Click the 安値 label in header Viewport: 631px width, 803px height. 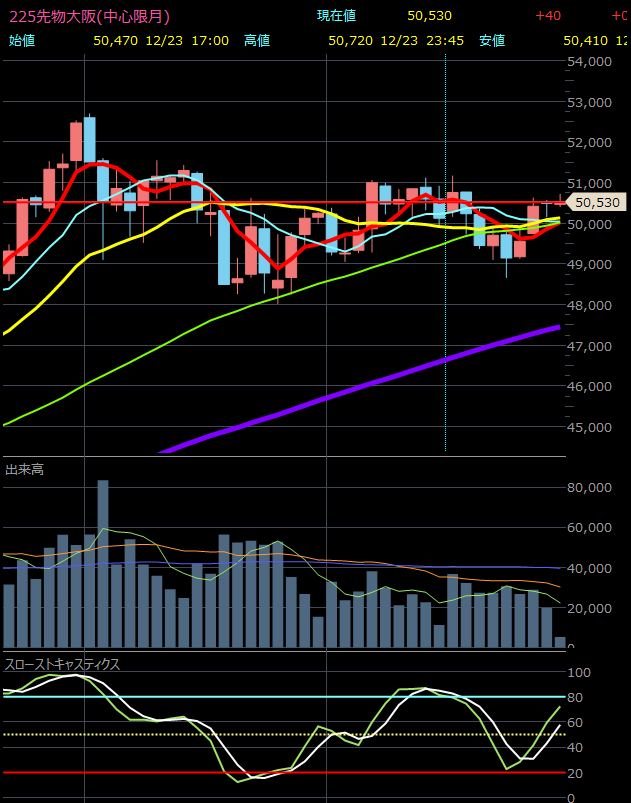(x=491, y=41)
